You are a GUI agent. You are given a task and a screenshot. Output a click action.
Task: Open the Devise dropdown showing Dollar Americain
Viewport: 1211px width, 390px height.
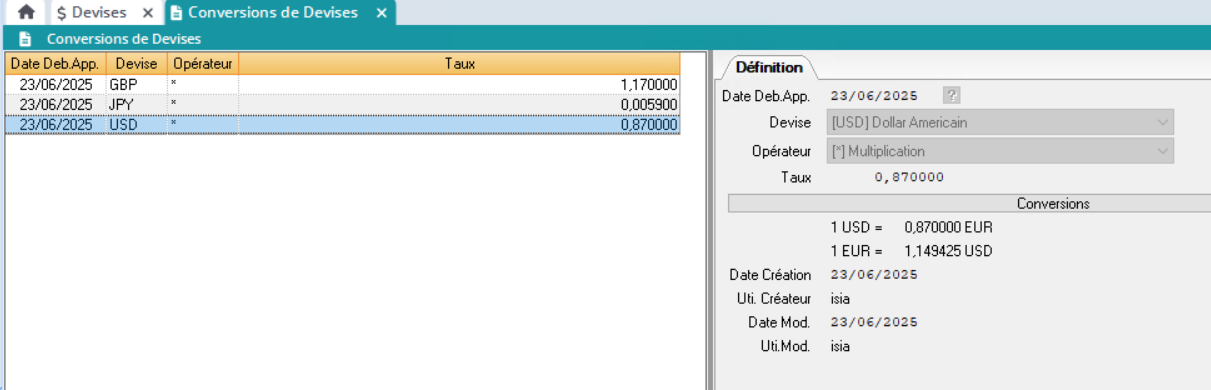point(1001,123)
